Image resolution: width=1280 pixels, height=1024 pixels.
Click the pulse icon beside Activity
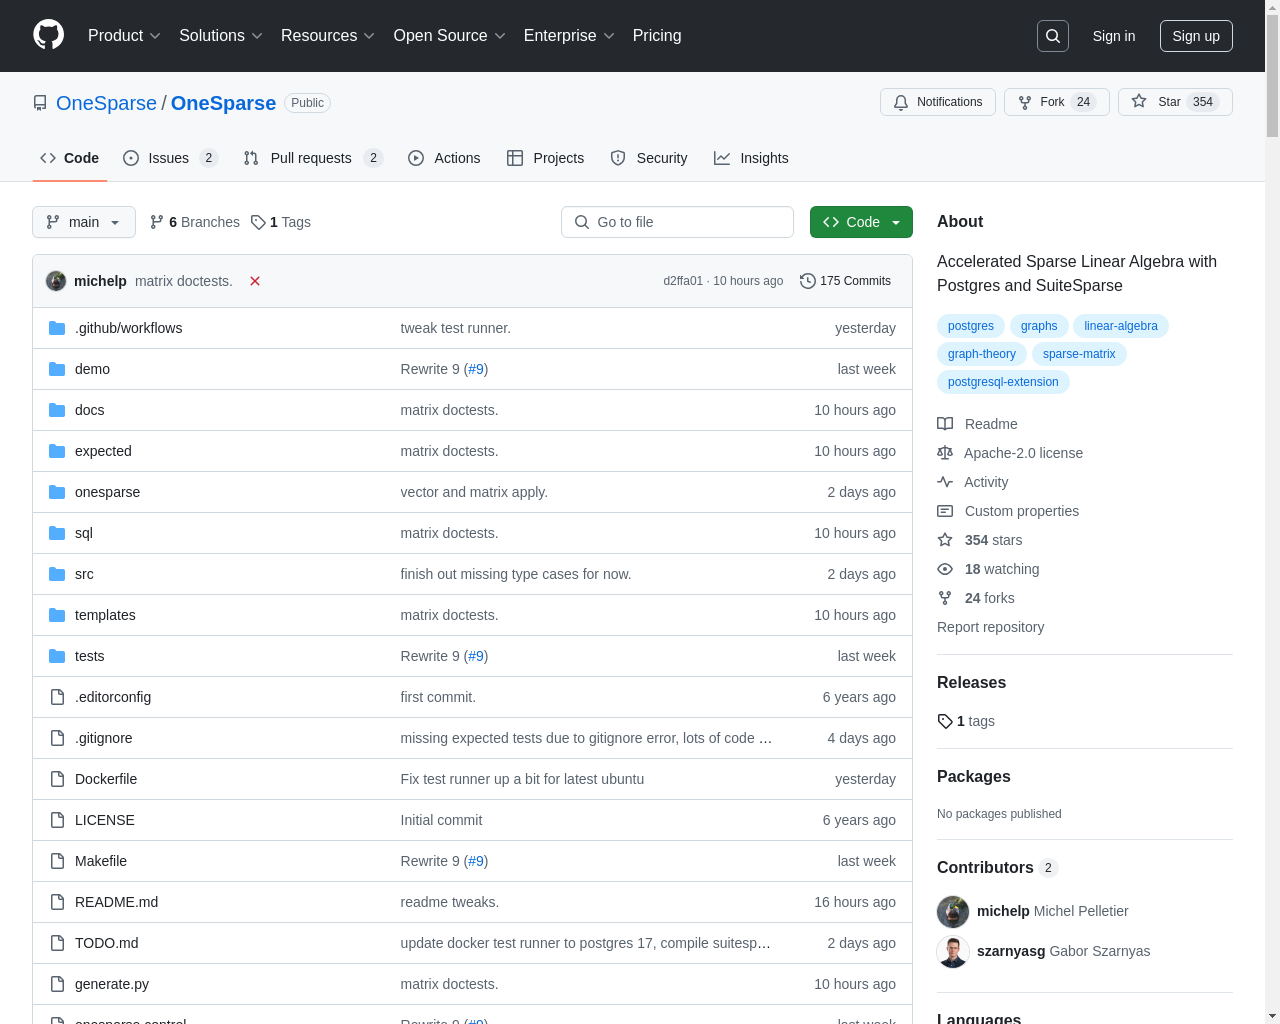[x=945, y=482]
